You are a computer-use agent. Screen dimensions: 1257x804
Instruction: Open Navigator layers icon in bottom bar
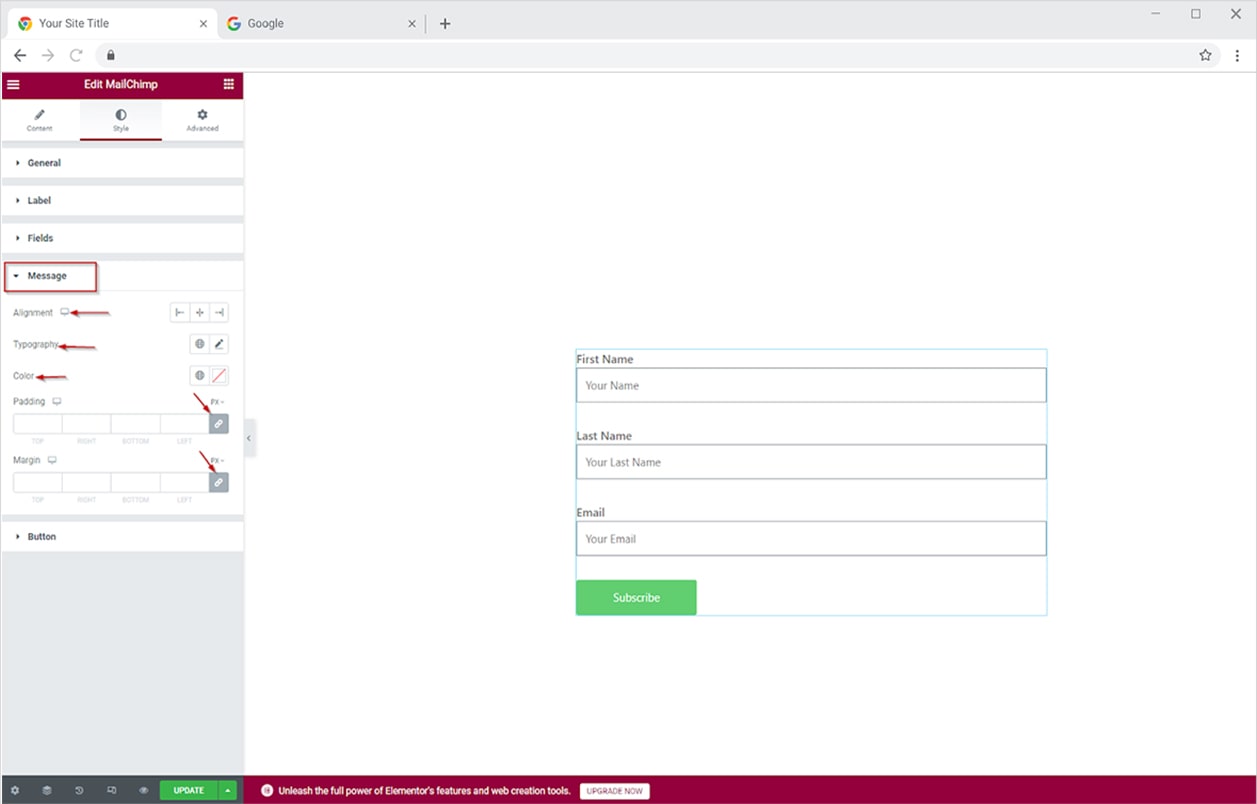click(x=47, y=790)
